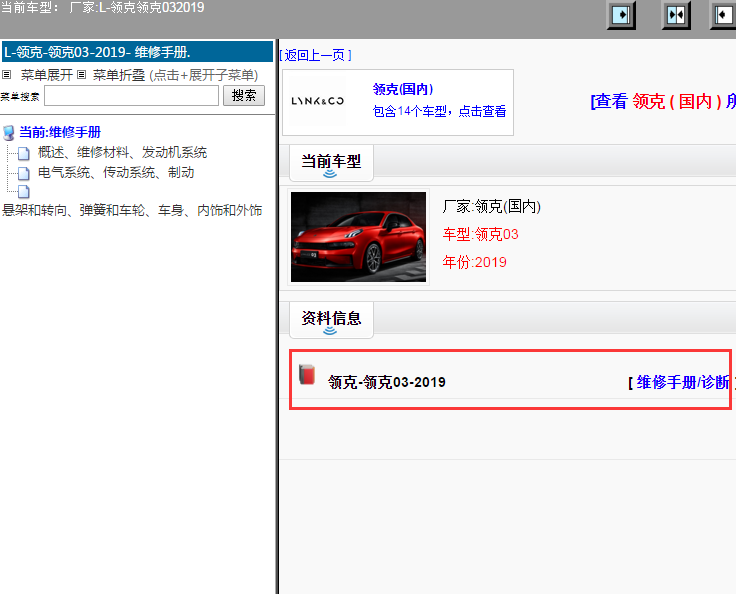Focus the 菜单搜索 input field
The width and height of the screenshot is (736, 594).
click(x=131, y=96)
